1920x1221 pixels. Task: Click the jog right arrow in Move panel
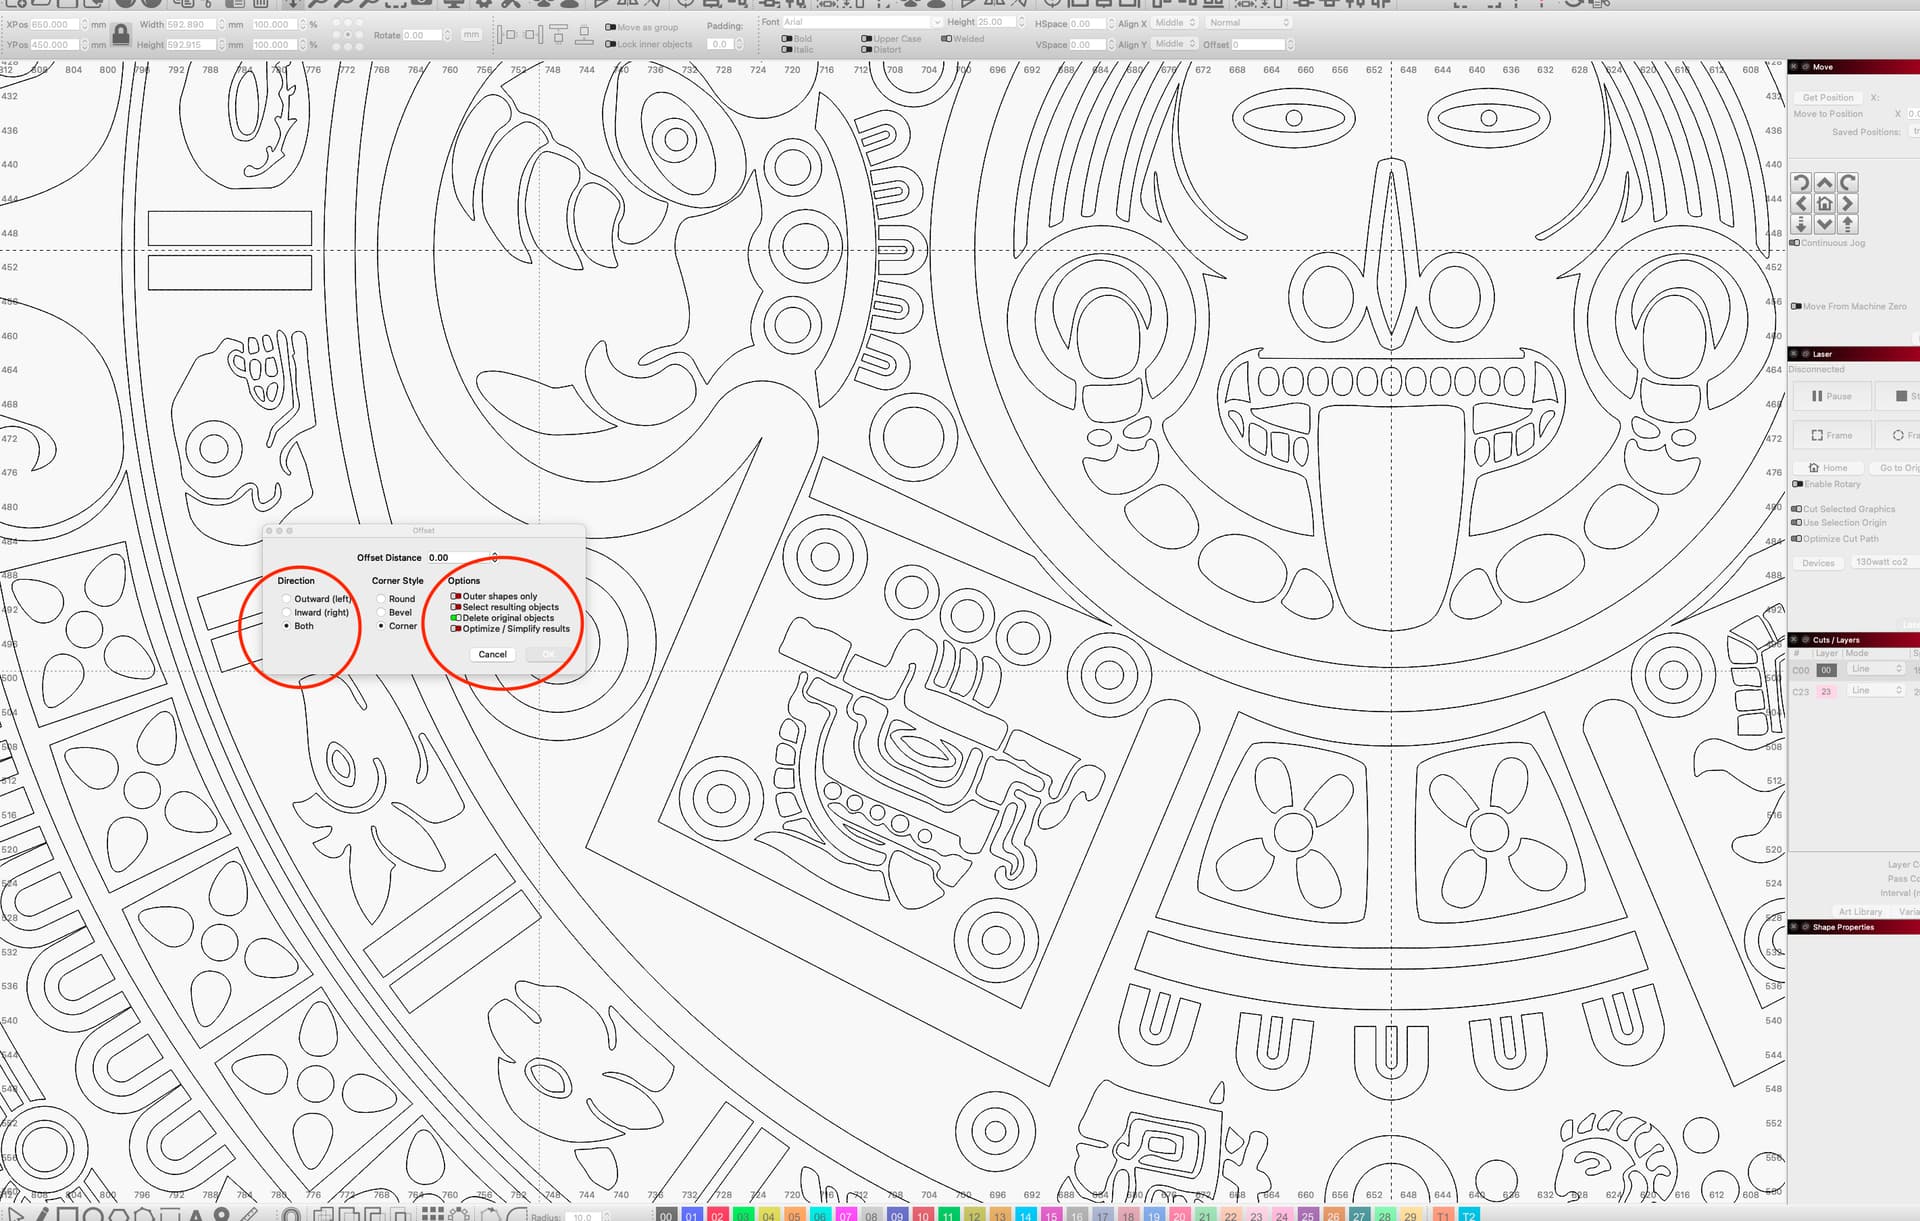tap(1847, 204)
